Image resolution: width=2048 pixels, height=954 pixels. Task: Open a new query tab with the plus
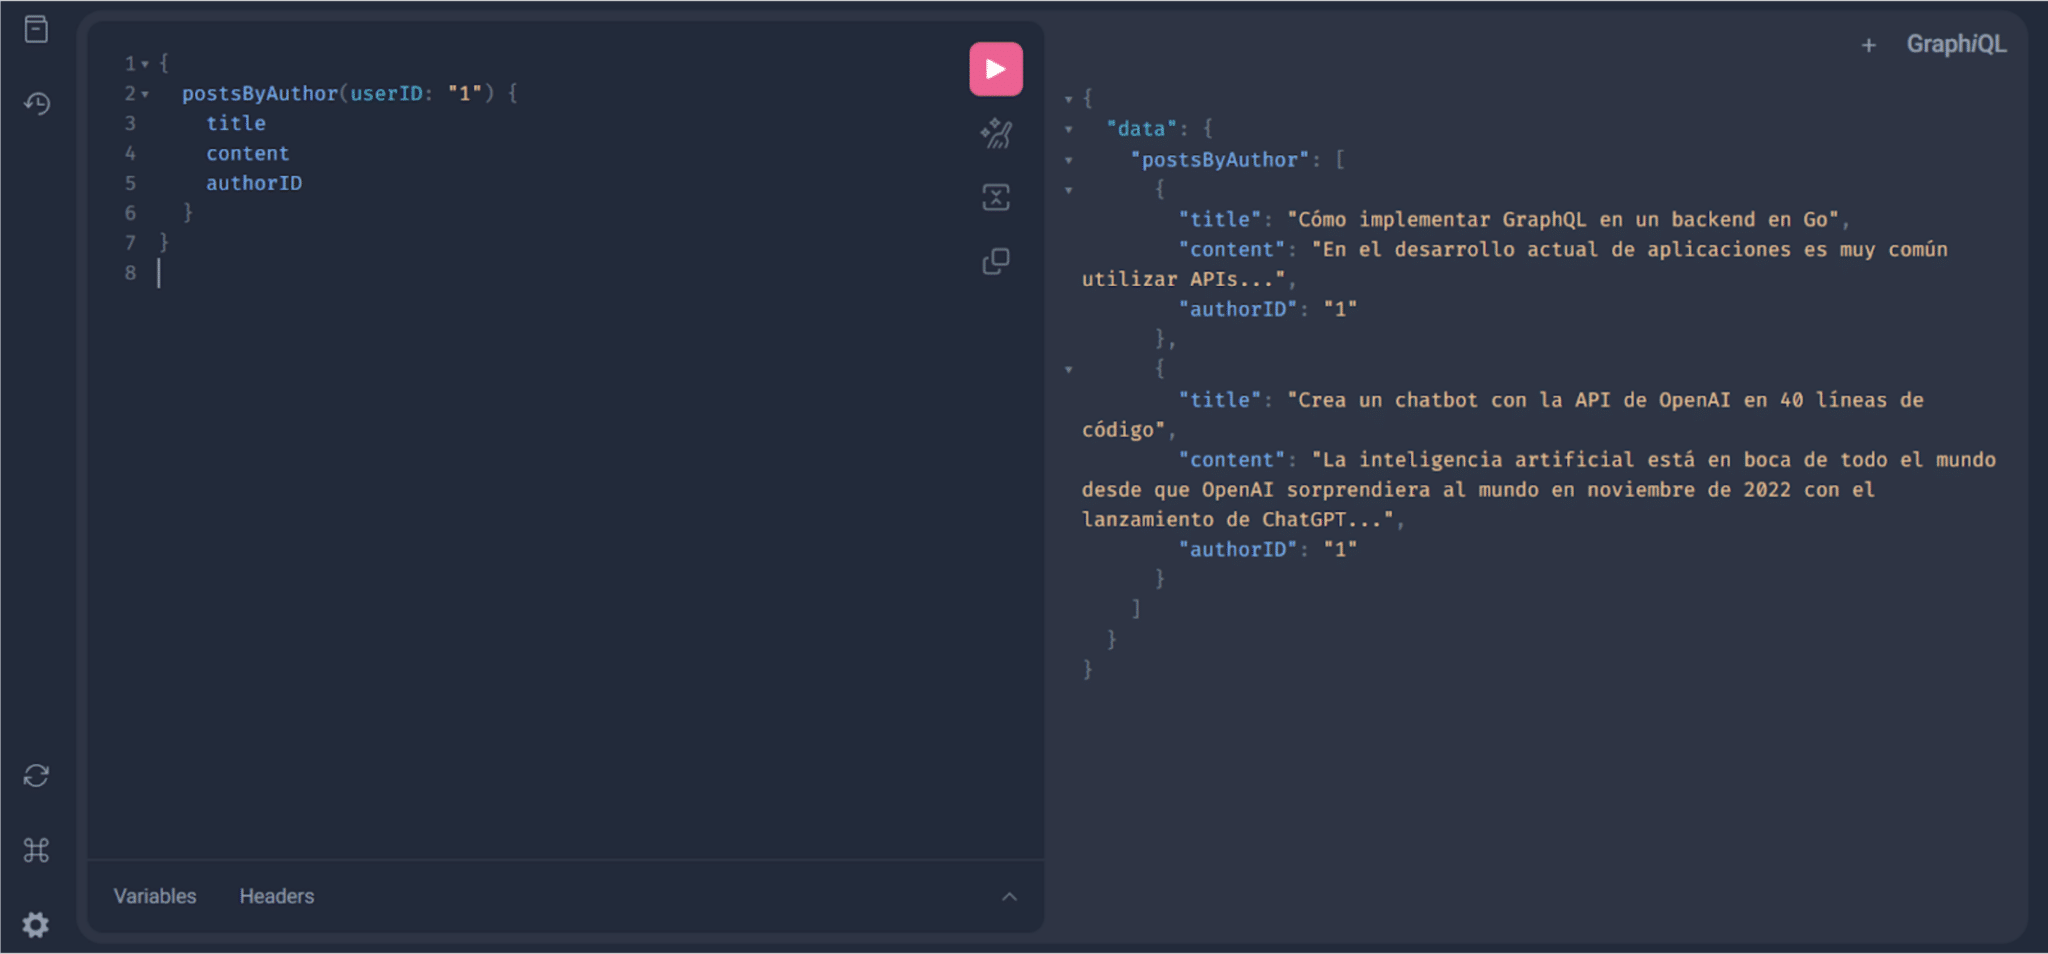pyautogui.click(x=1870, y=44)
